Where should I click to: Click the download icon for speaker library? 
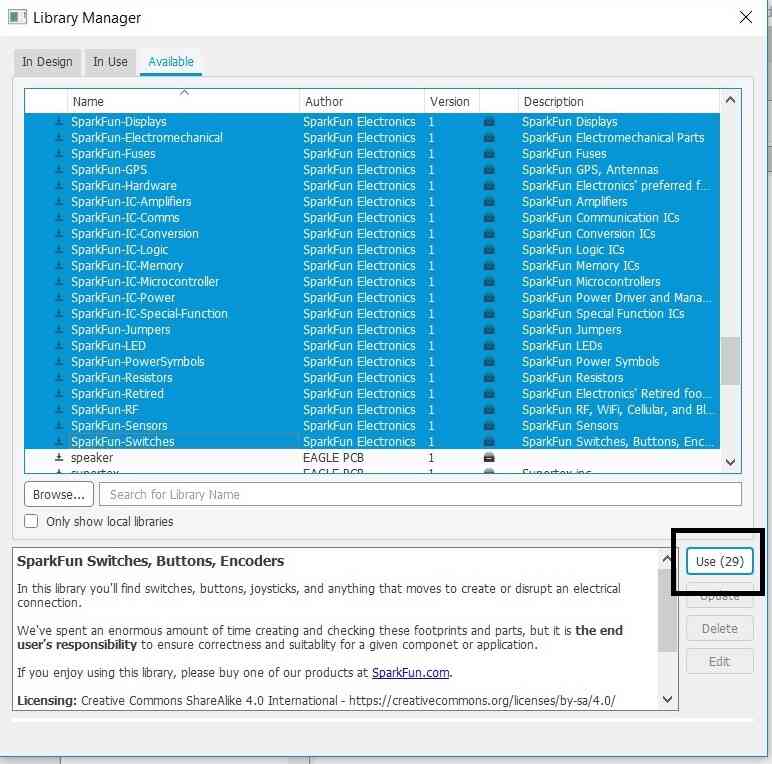[x=59, y=458]
